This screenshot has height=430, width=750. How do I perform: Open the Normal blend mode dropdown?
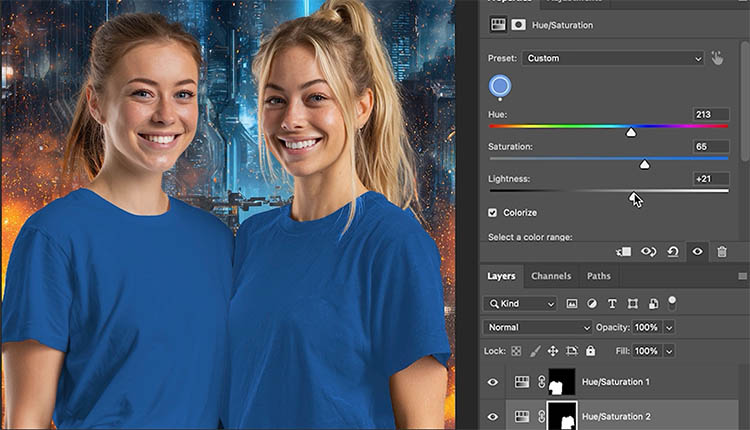click(538, 327)
